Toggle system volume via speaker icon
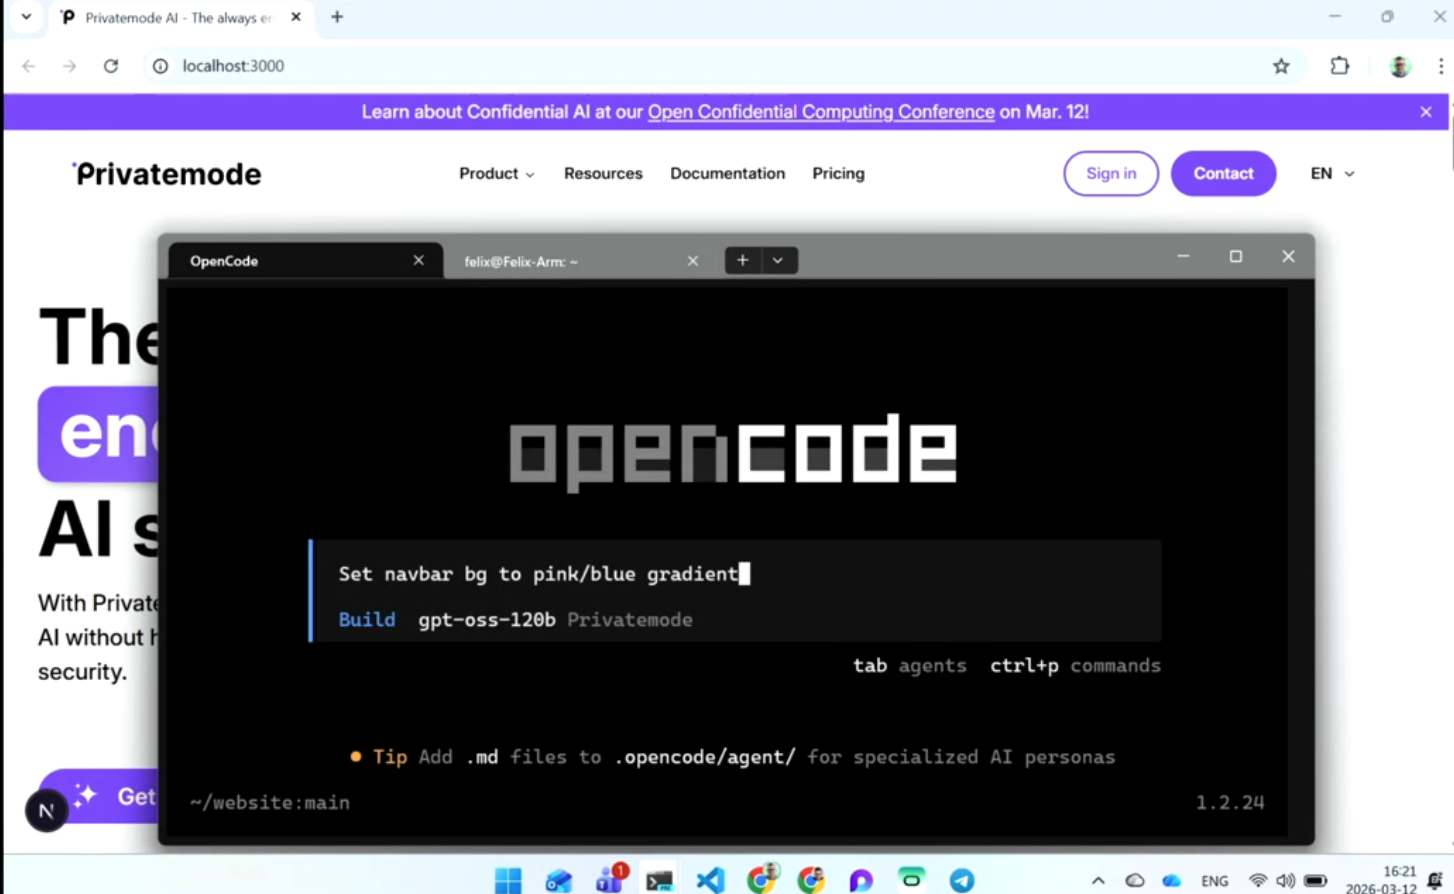1454x894 pixels. 1285,880
